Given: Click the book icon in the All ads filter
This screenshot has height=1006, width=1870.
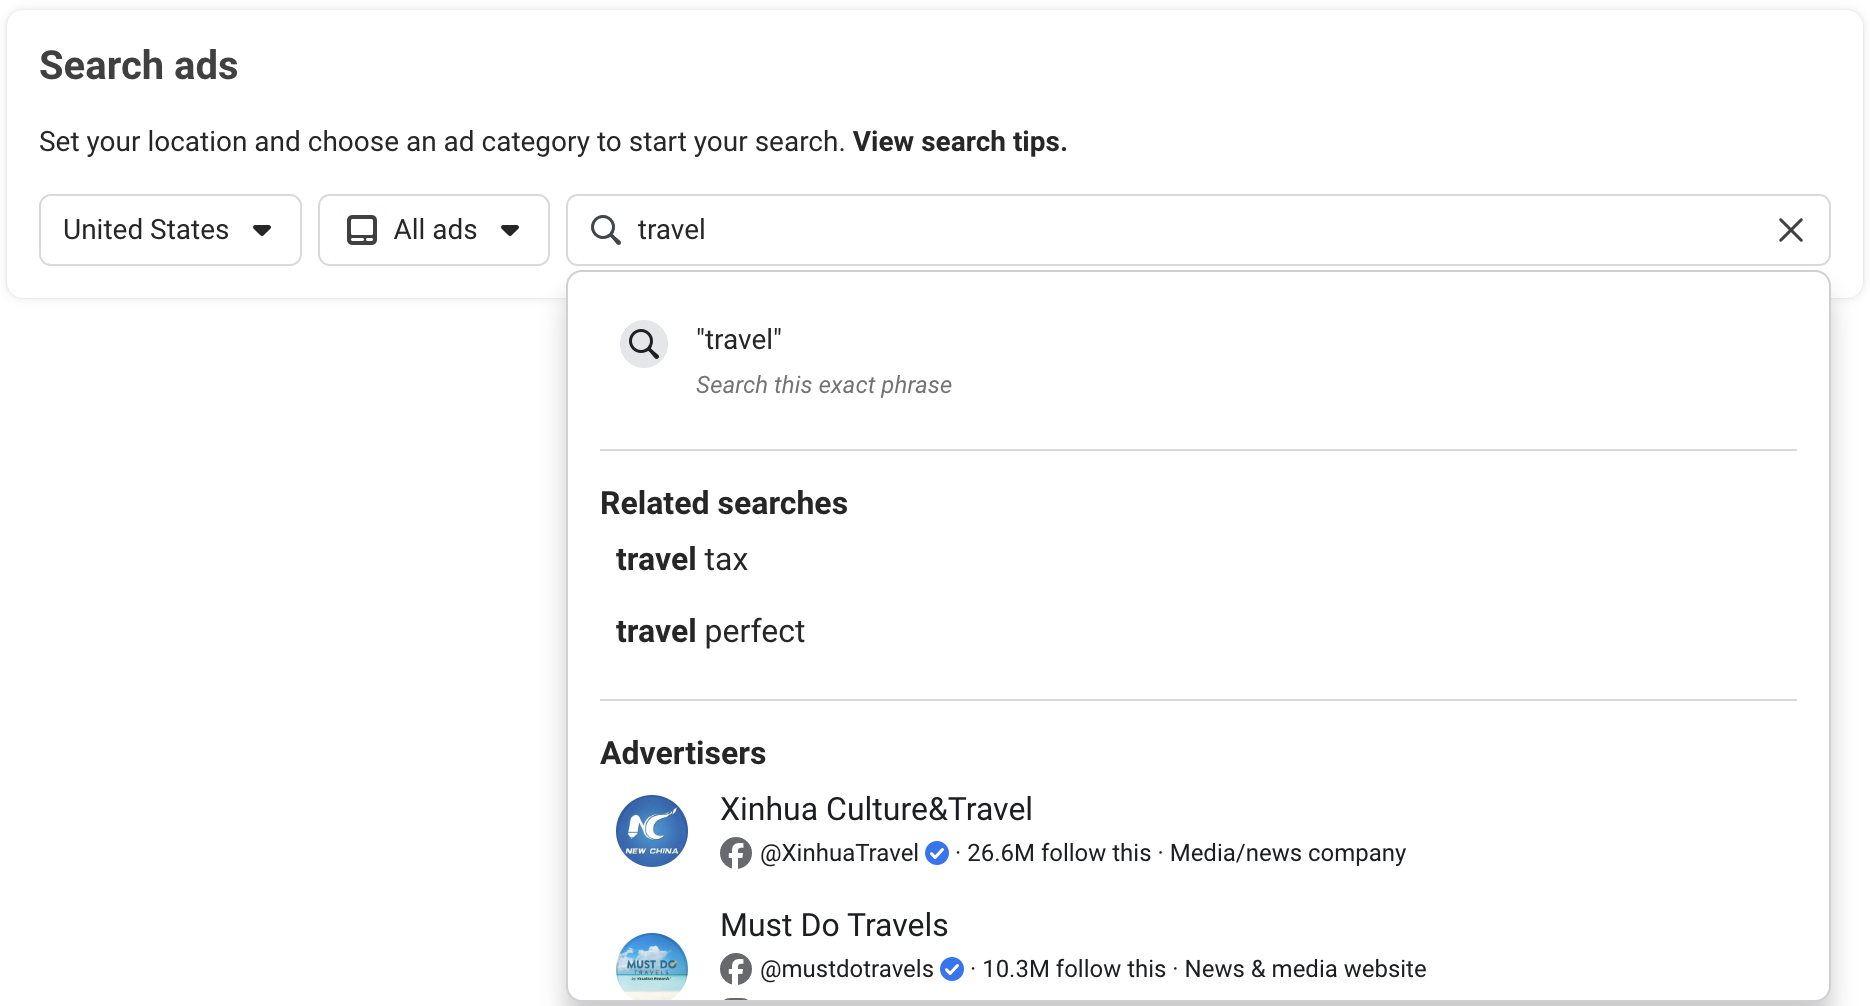Looking at the screenshot, I should [x=363, y=230].
